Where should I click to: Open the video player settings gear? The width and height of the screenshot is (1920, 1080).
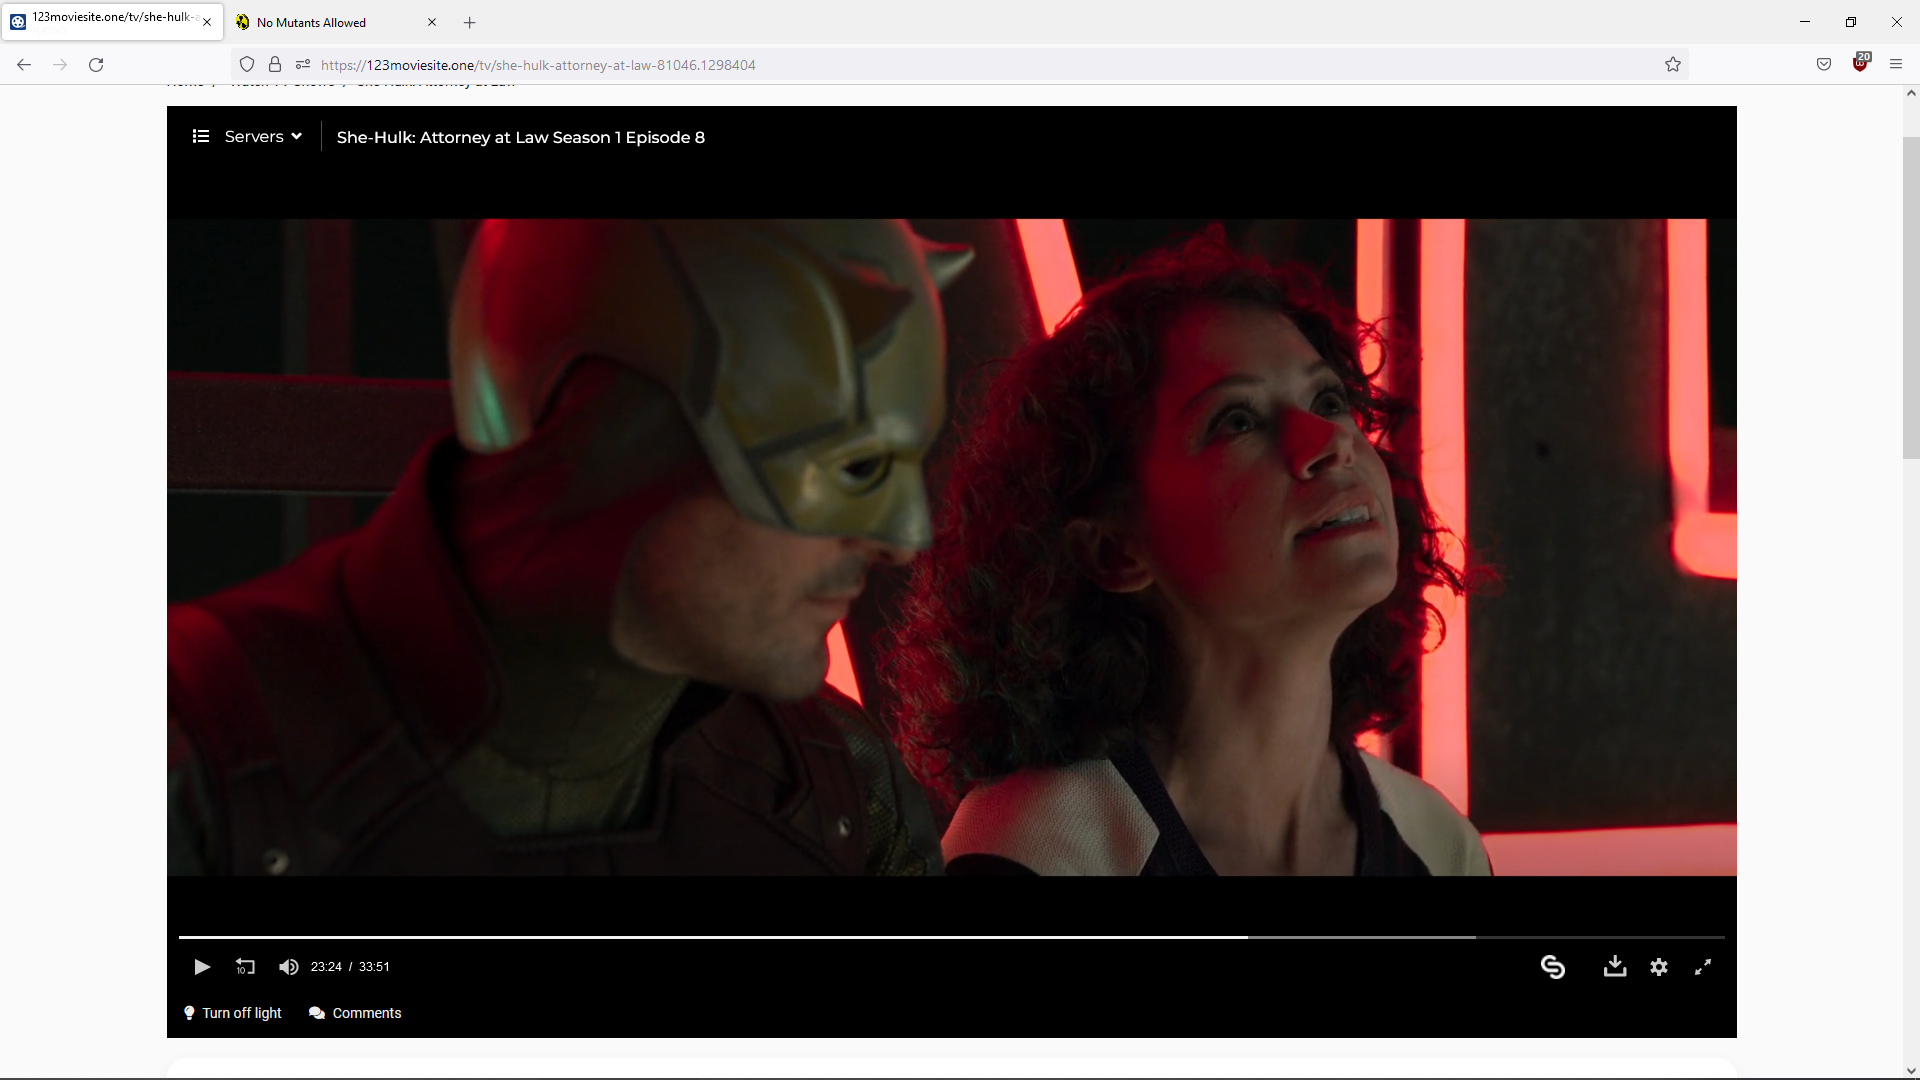tap(1659, 967)
